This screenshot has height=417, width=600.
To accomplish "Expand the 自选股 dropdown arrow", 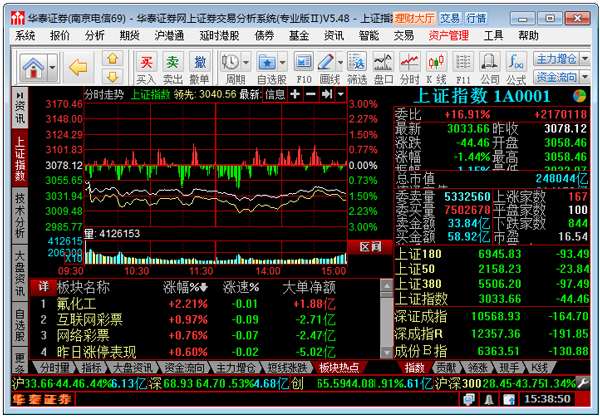I will click(282, 62).
